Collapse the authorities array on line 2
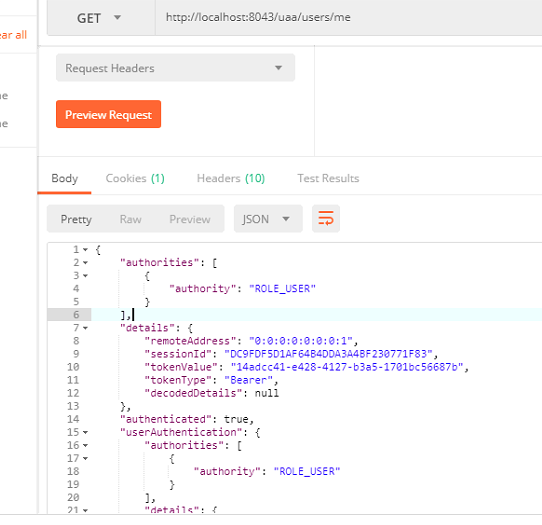542x525 pixels. (x=85, y=263)
